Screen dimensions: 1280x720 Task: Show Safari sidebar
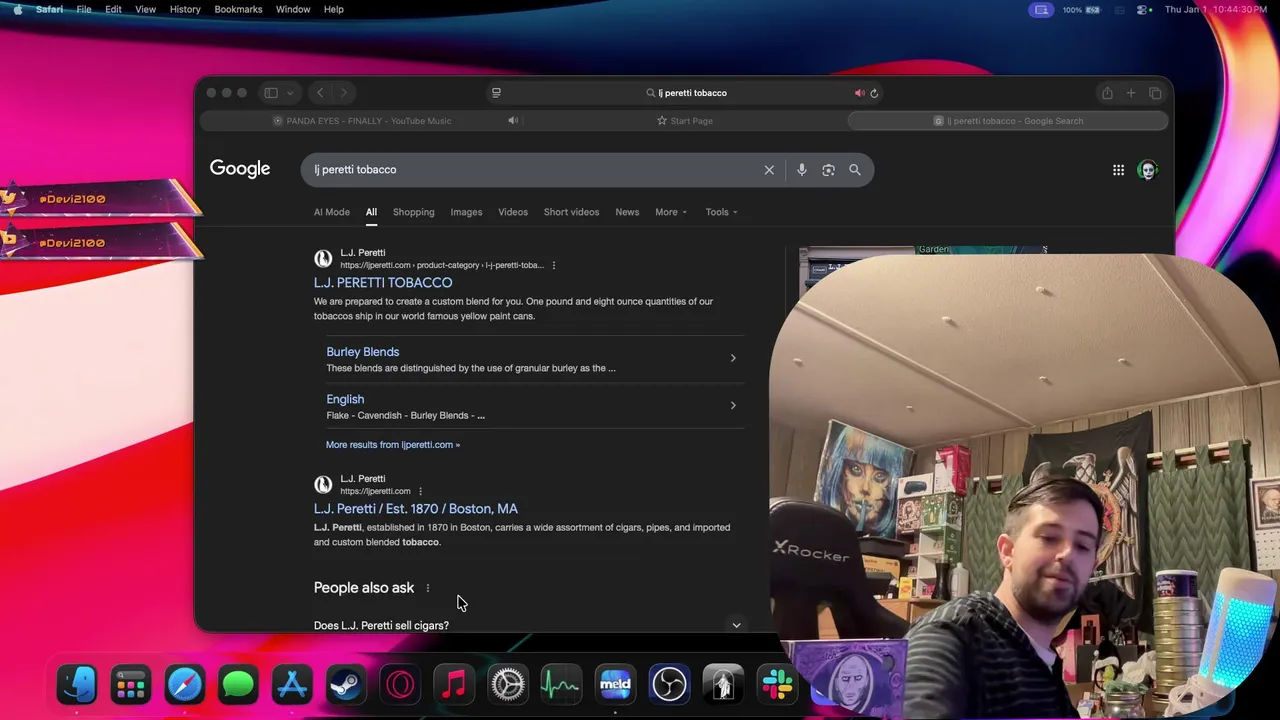pyautogui.click(x=270, y=93)
